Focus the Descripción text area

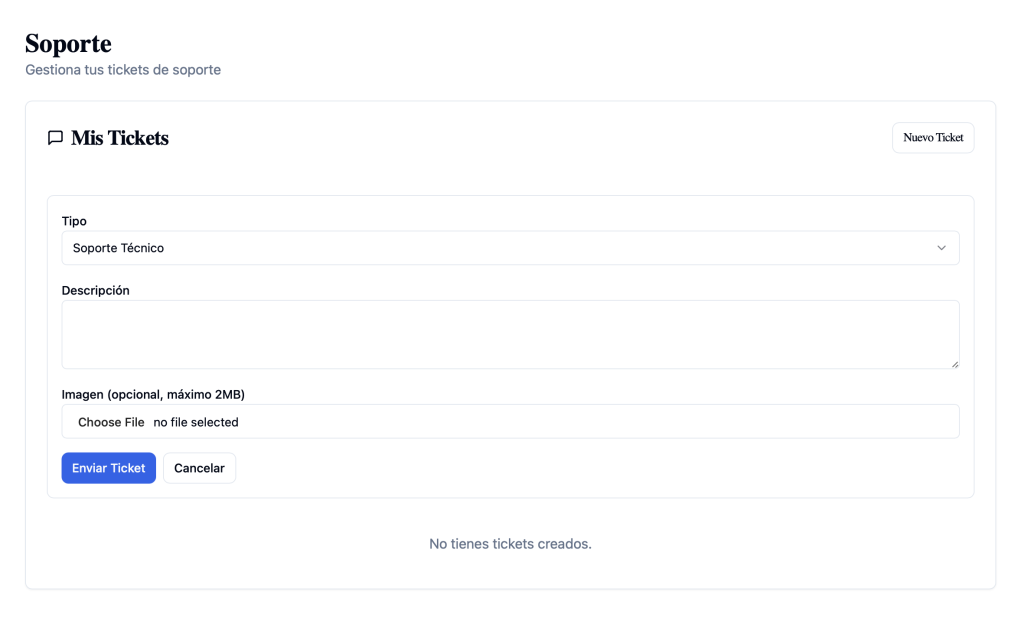(510, 334)
